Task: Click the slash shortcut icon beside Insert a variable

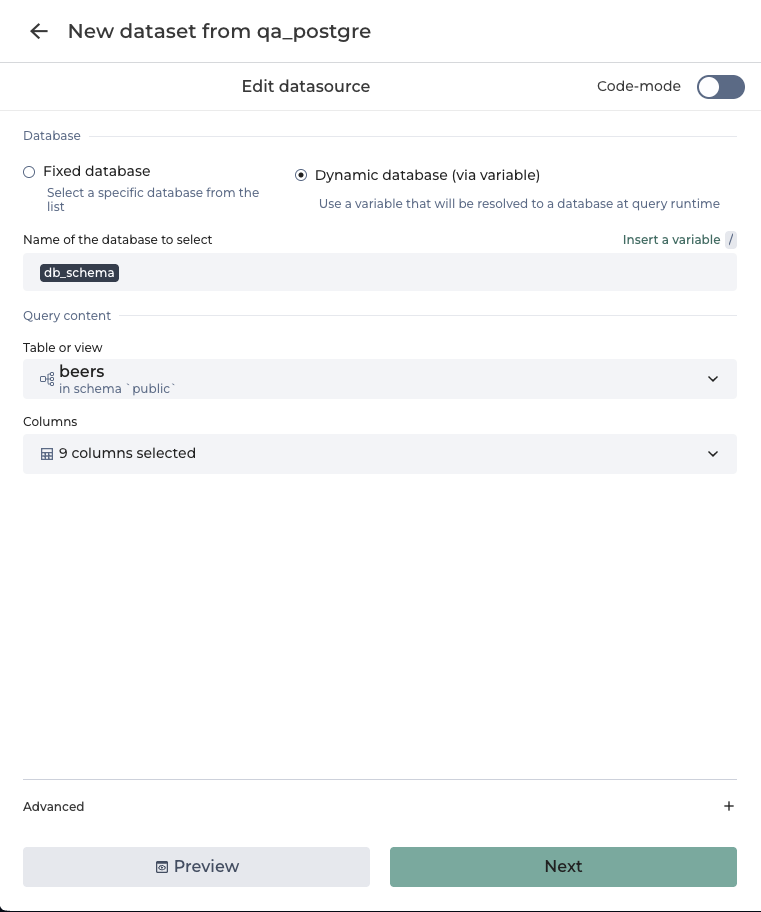Action: coord(731,240)
